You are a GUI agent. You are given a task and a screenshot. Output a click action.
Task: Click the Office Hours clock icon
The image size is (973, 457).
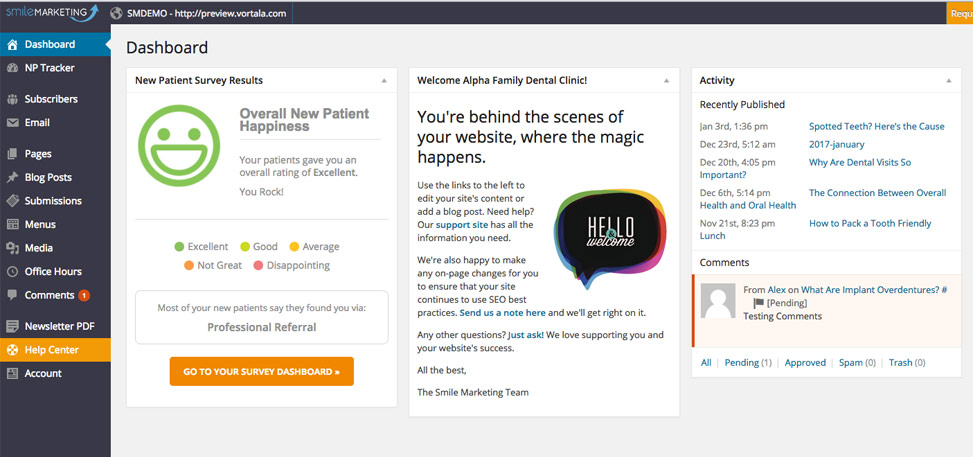point(12,272)
